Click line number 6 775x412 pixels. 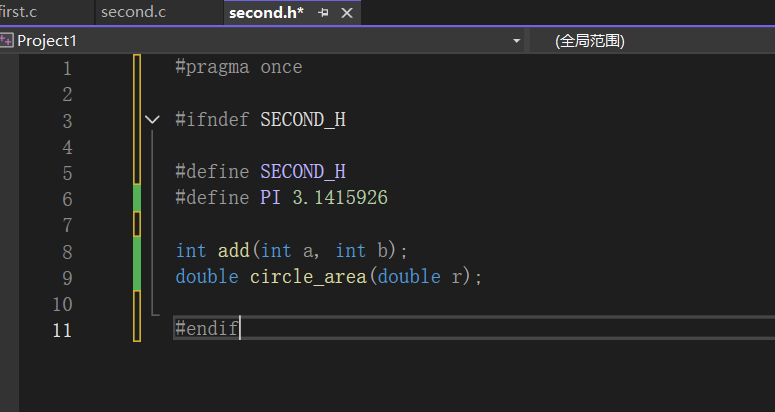pos(67,199)
